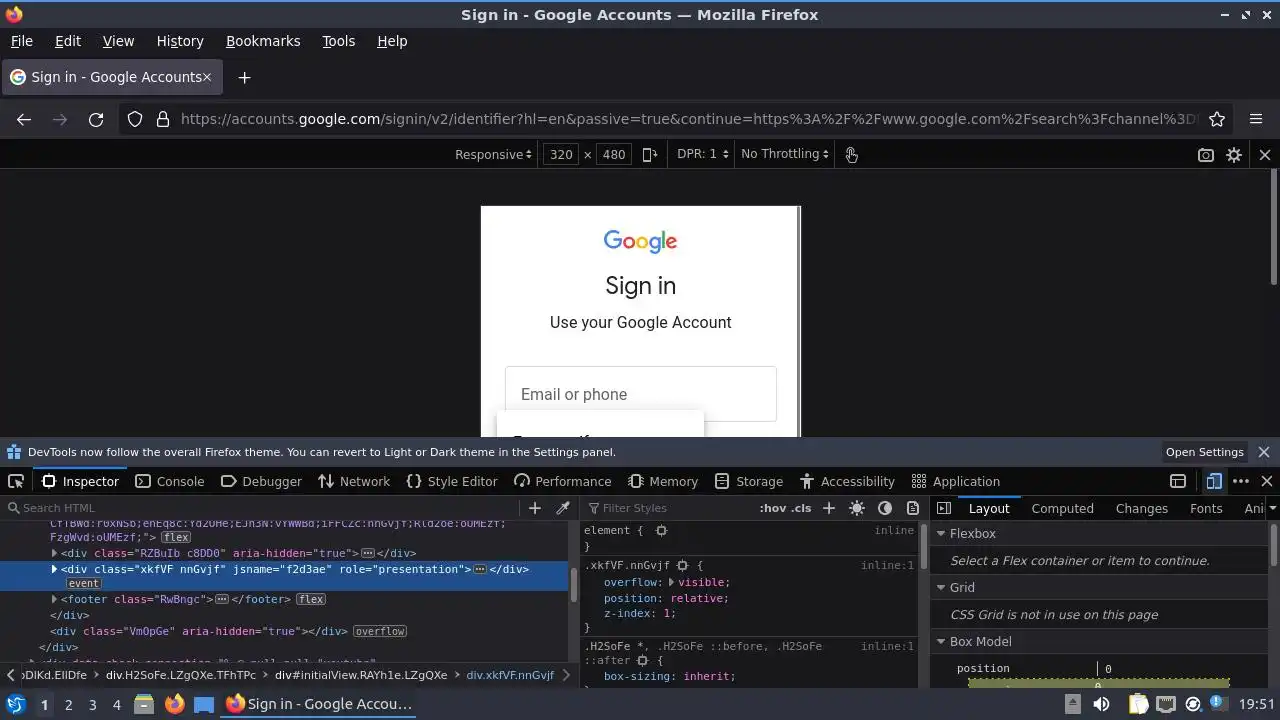Collapse the Flexbox section
The width and height of the screenshot is (1280, 720).
[941, 533]
